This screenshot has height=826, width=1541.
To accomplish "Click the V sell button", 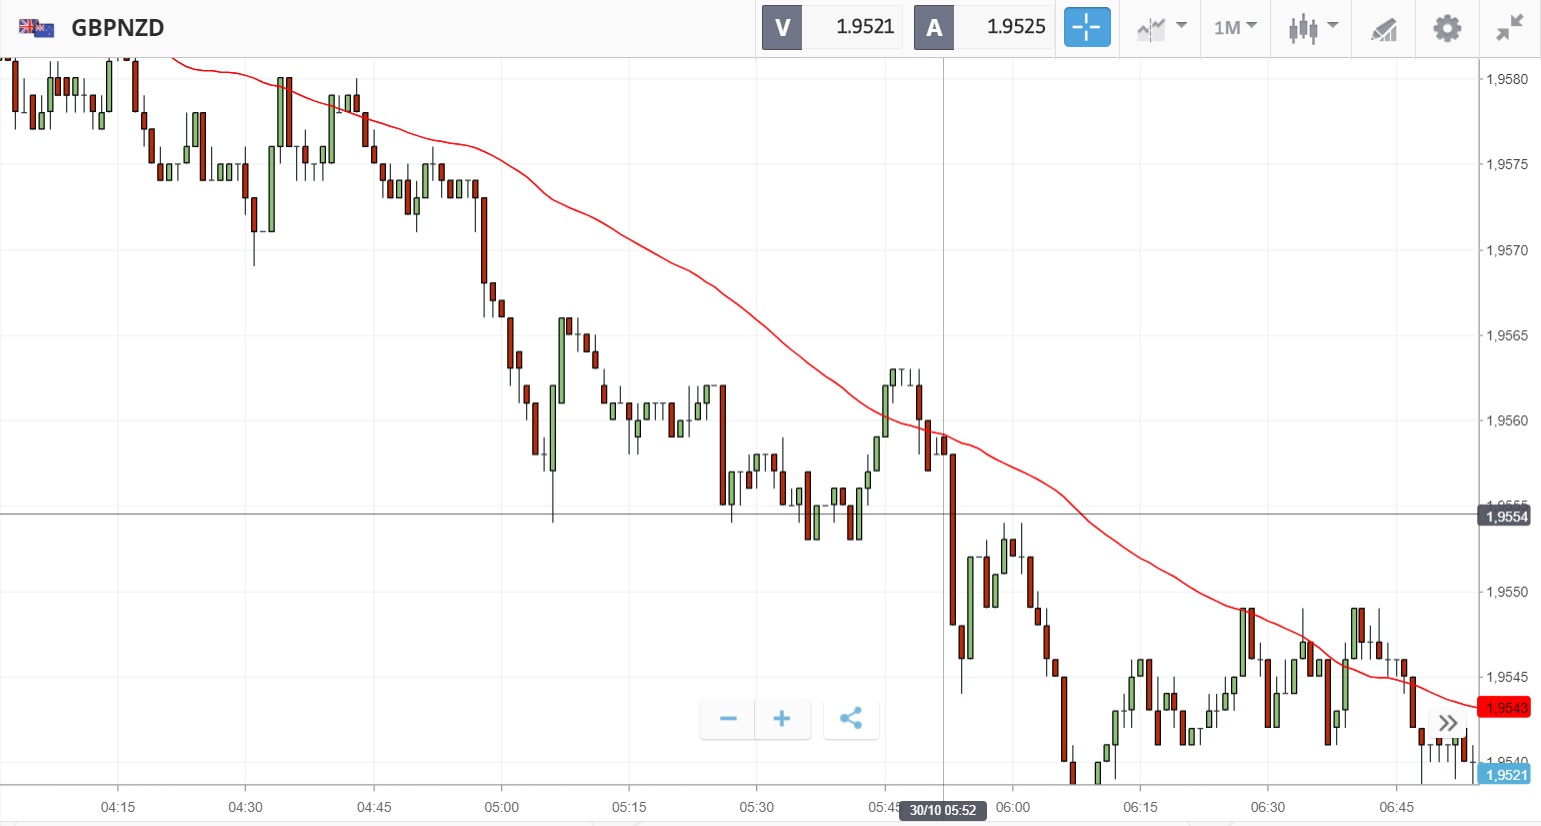I will 782,27.
